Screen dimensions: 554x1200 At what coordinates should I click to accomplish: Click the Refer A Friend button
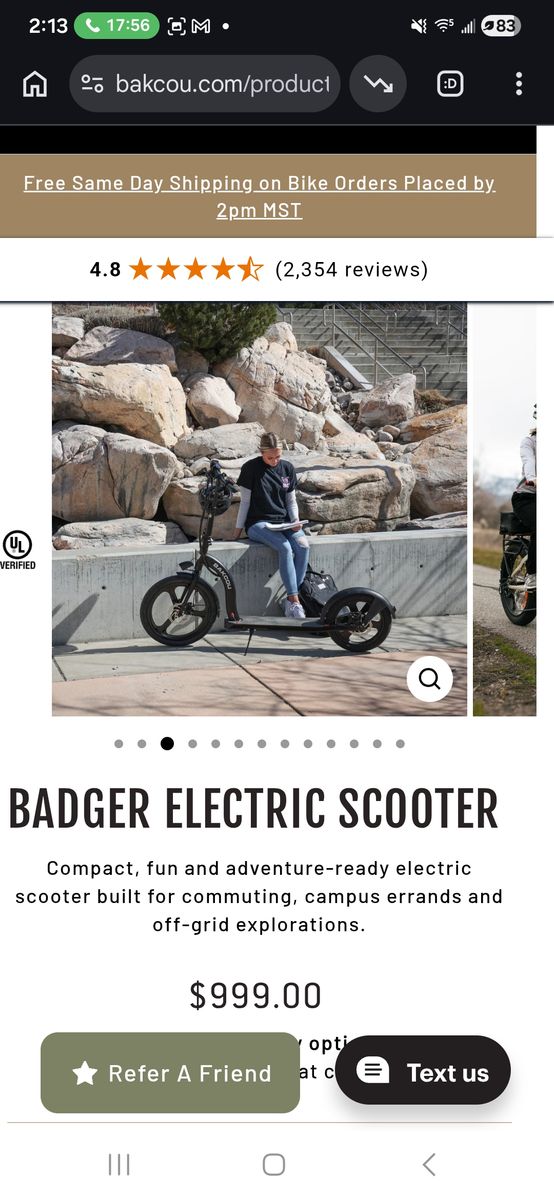coord(170,1073)
